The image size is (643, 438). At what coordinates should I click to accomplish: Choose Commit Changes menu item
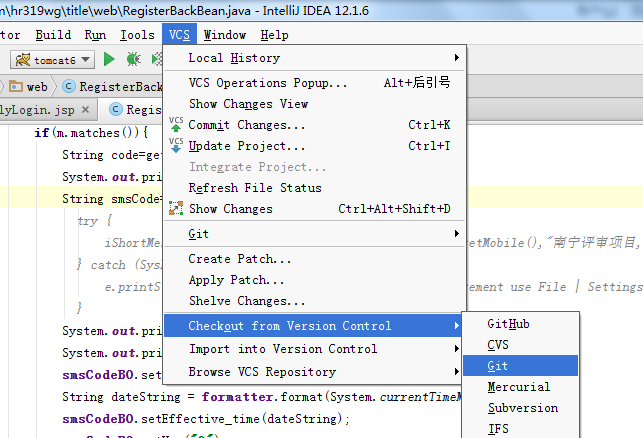tap(314, 125)
